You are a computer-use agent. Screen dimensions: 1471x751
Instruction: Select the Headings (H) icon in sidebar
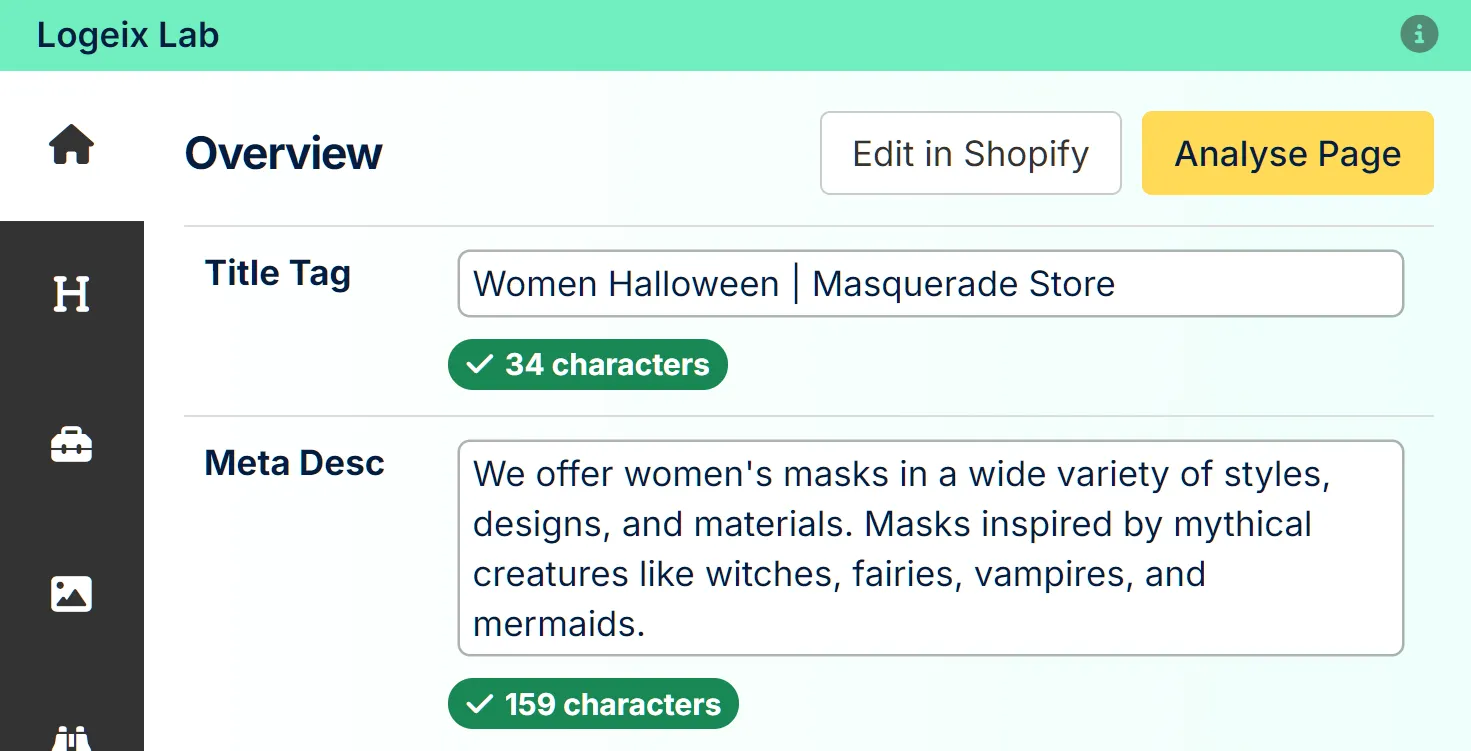(x=71, y=294)
